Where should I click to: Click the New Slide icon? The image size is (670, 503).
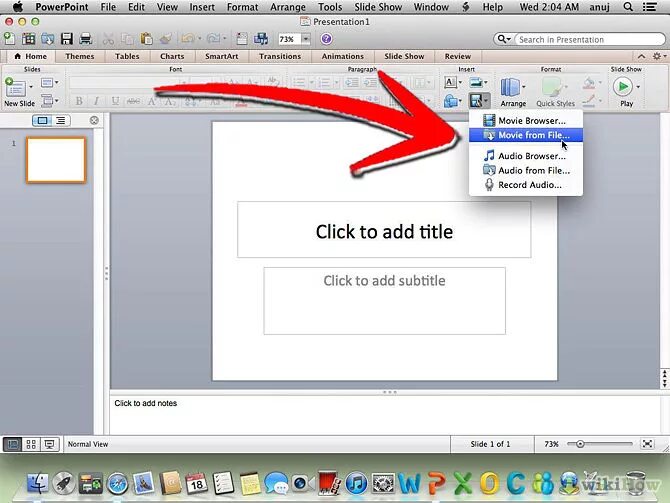point(15,87)
